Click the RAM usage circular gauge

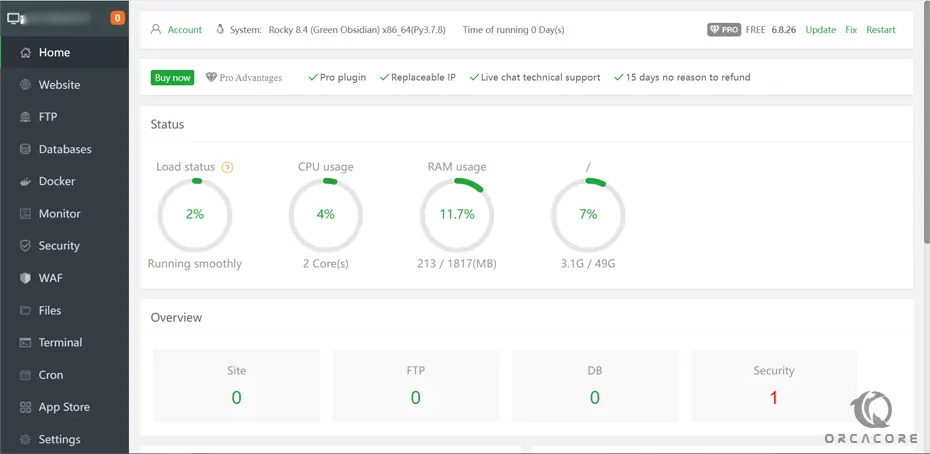(456, 214)
